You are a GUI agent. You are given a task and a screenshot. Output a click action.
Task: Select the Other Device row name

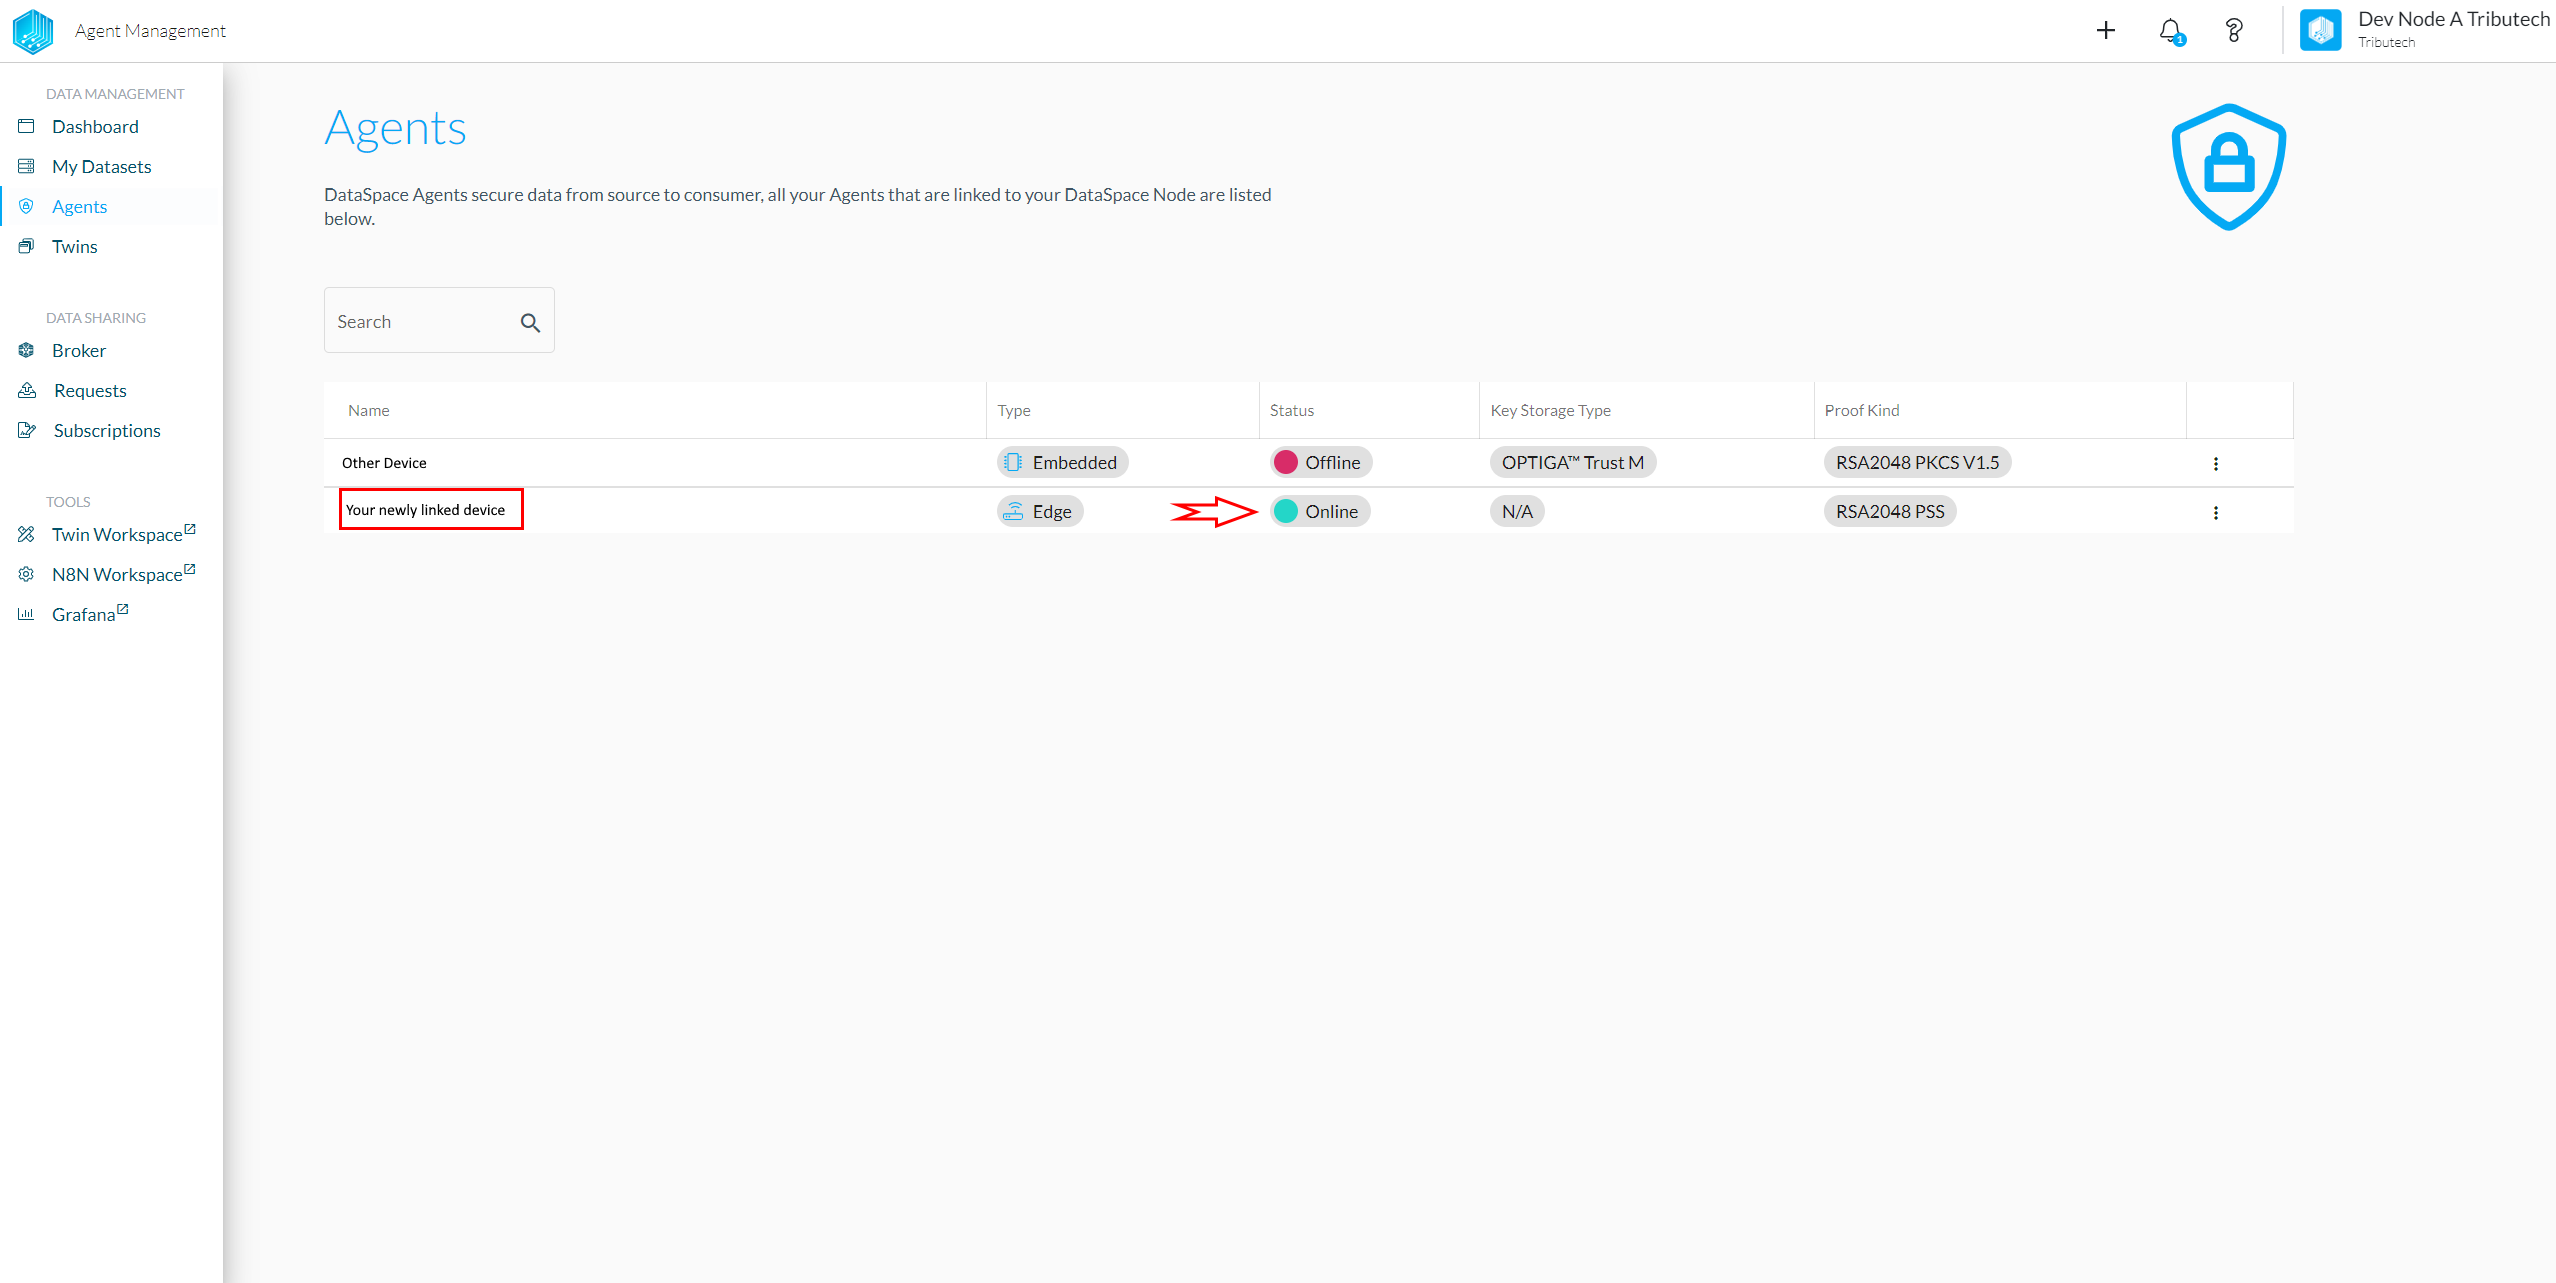click(x=384, y=463)
